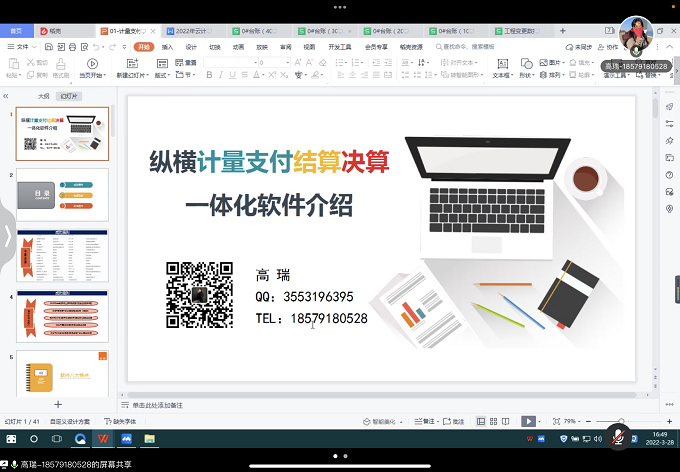Click the Picture (图片) insert icon
The height and width of the screenshot is (472, 680).
coord(543,62)
